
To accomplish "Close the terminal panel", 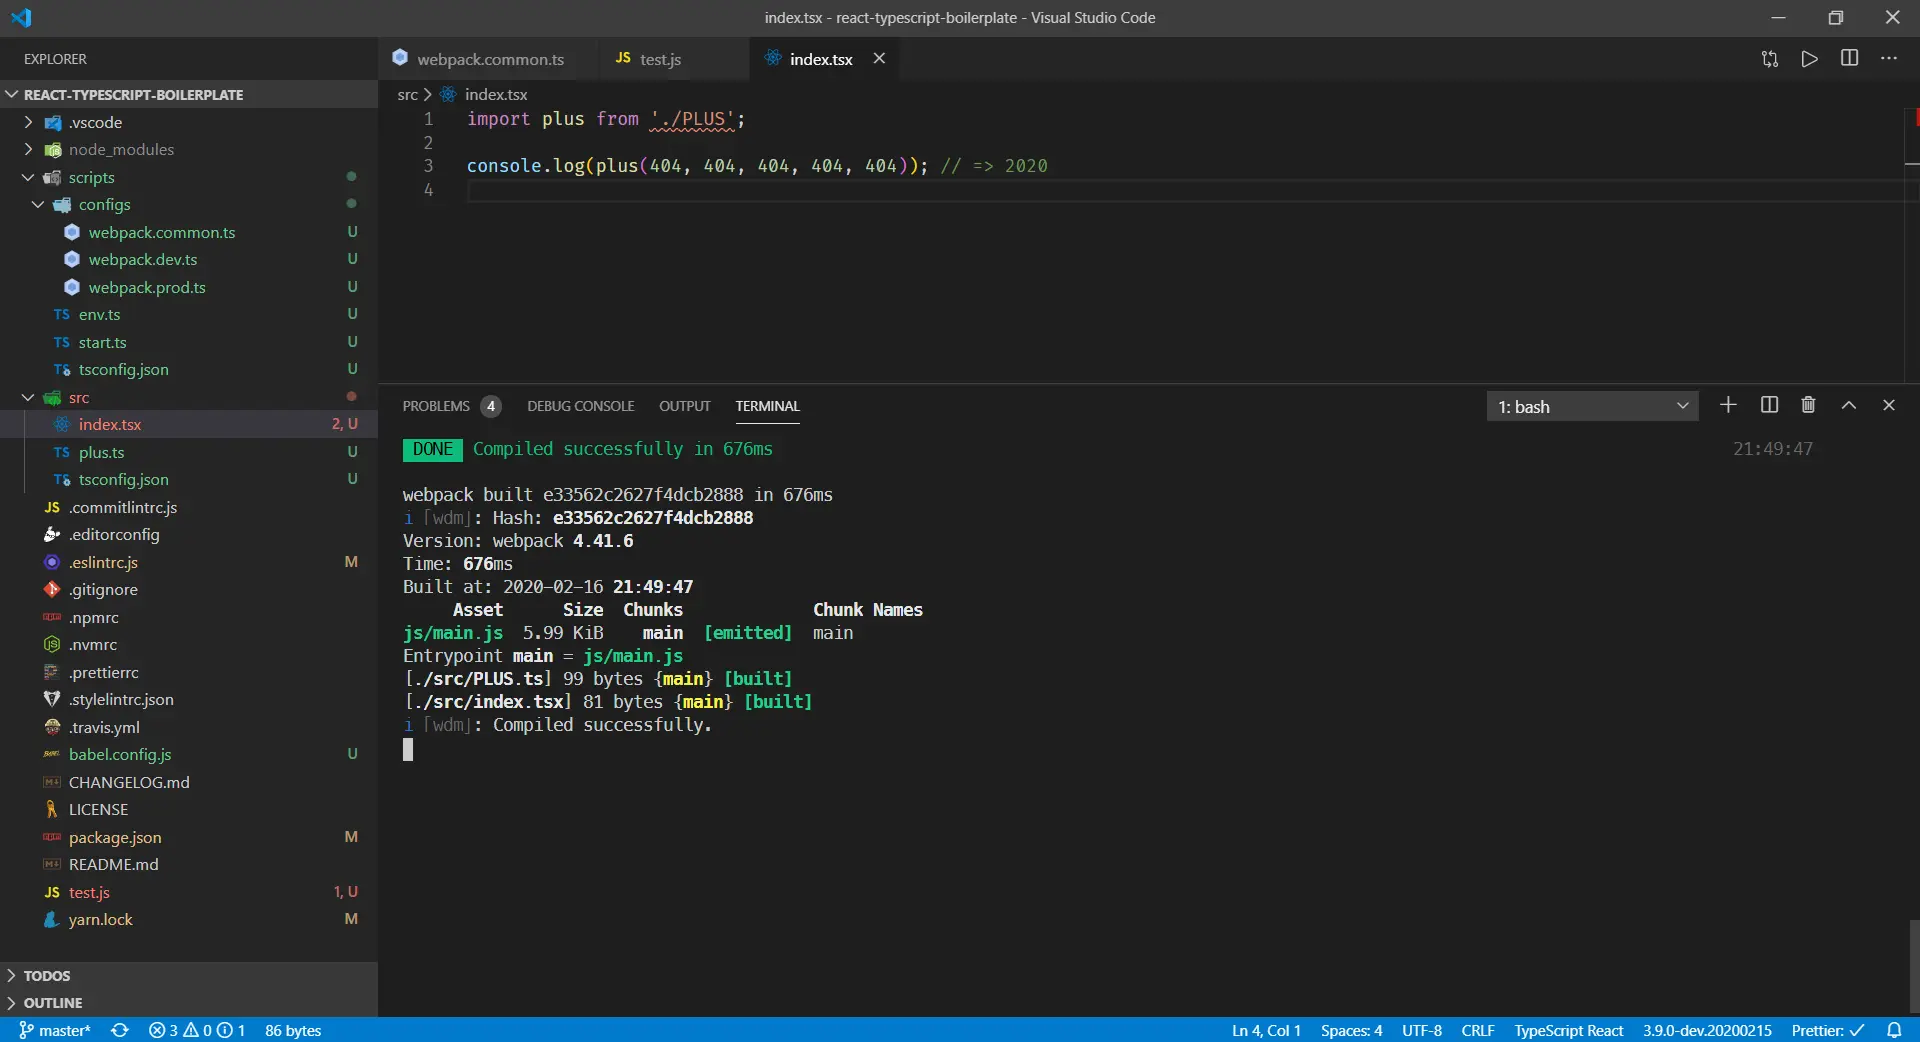I will (x=1889, y=405).
